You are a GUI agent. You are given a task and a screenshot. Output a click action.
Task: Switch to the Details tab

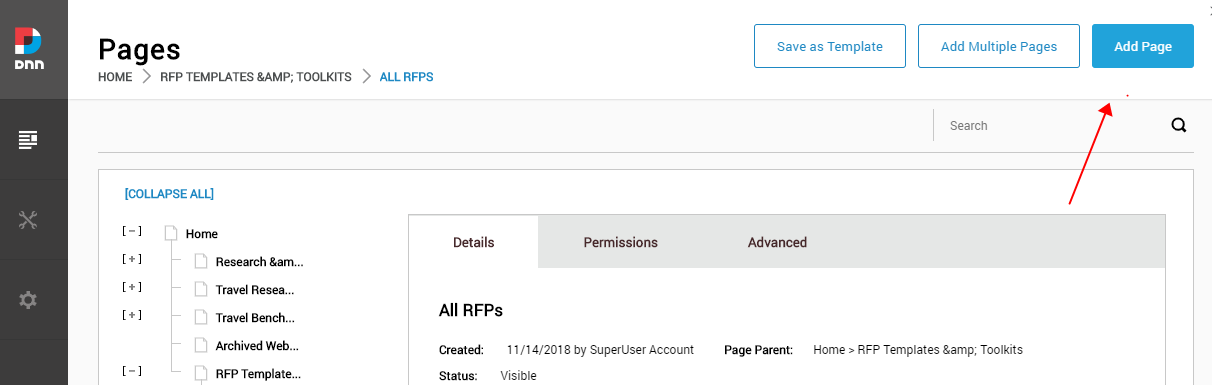[x=474, y=242]
